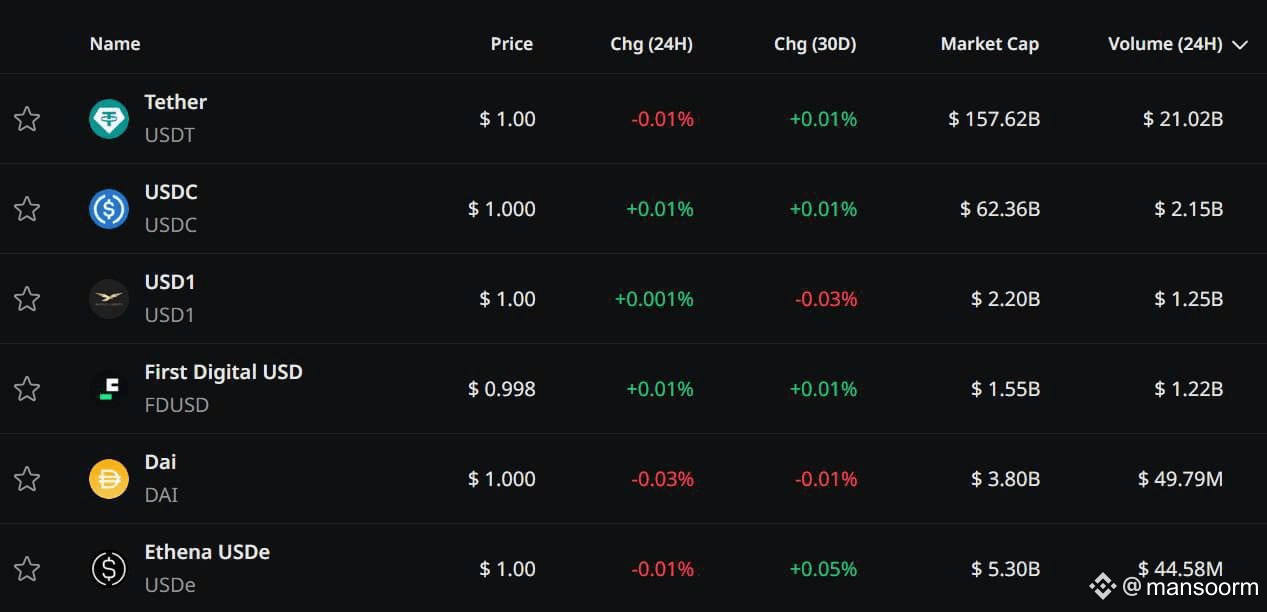Click the Ethena USDe coin icon

(x=109, y=569)
